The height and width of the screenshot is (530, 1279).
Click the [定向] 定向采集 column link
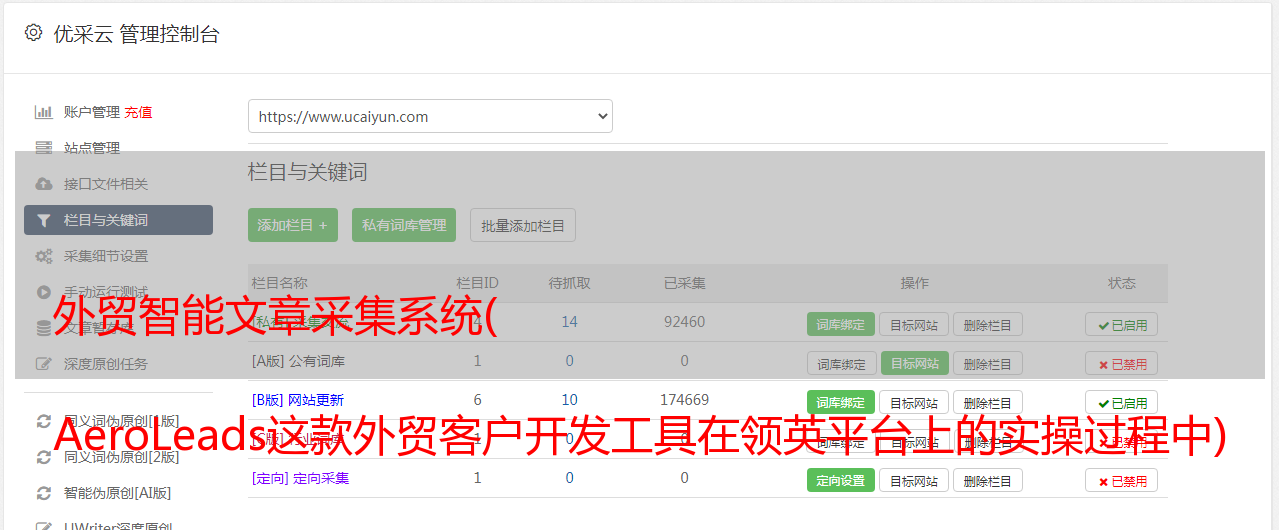tap(300, 478)
